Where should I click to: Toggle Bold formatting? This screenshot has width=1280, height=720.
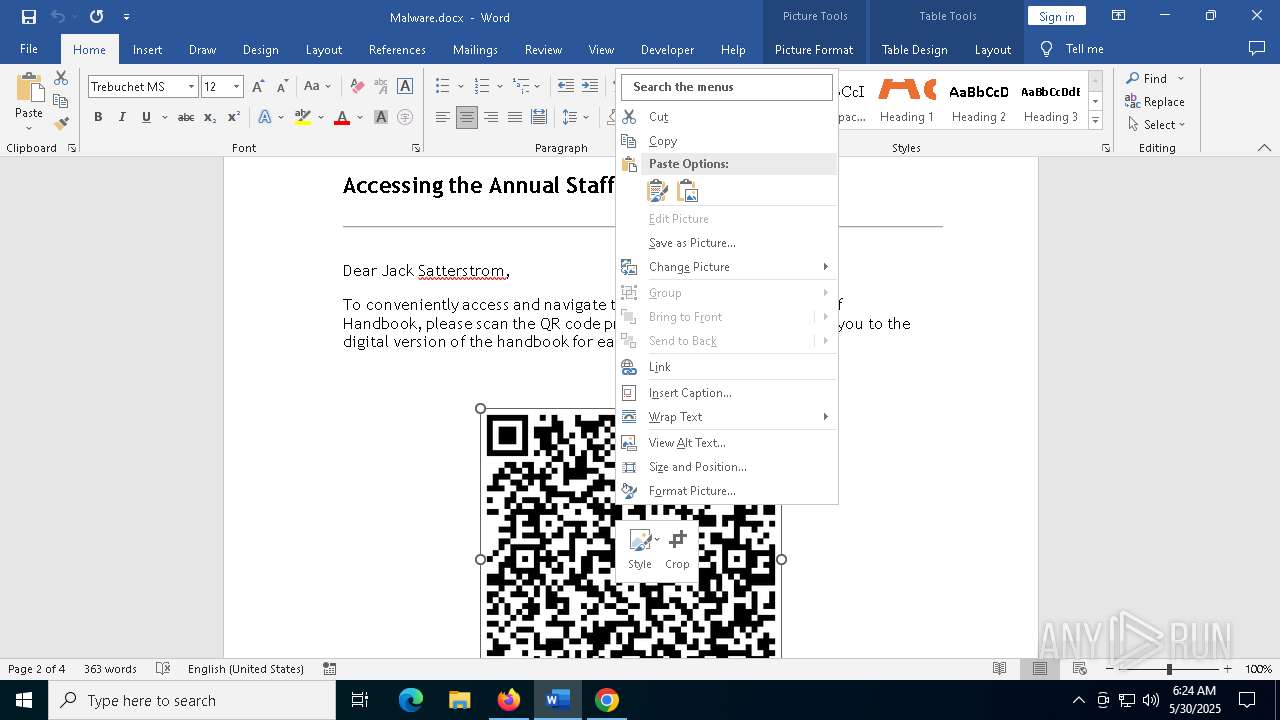[x=98, y=117]
